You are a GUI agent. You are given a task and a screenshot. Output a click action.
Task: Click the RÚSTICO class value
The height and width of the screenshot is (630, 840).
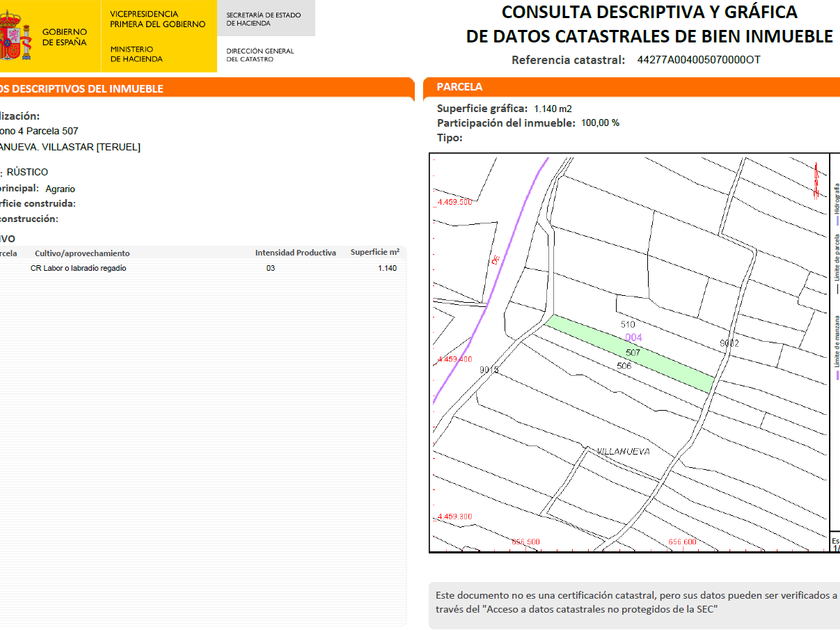coord(27,172)
